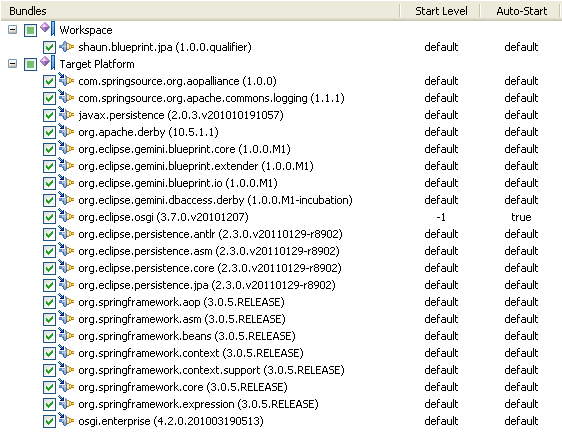Click the org.apache.derby bundle icon

66,131
